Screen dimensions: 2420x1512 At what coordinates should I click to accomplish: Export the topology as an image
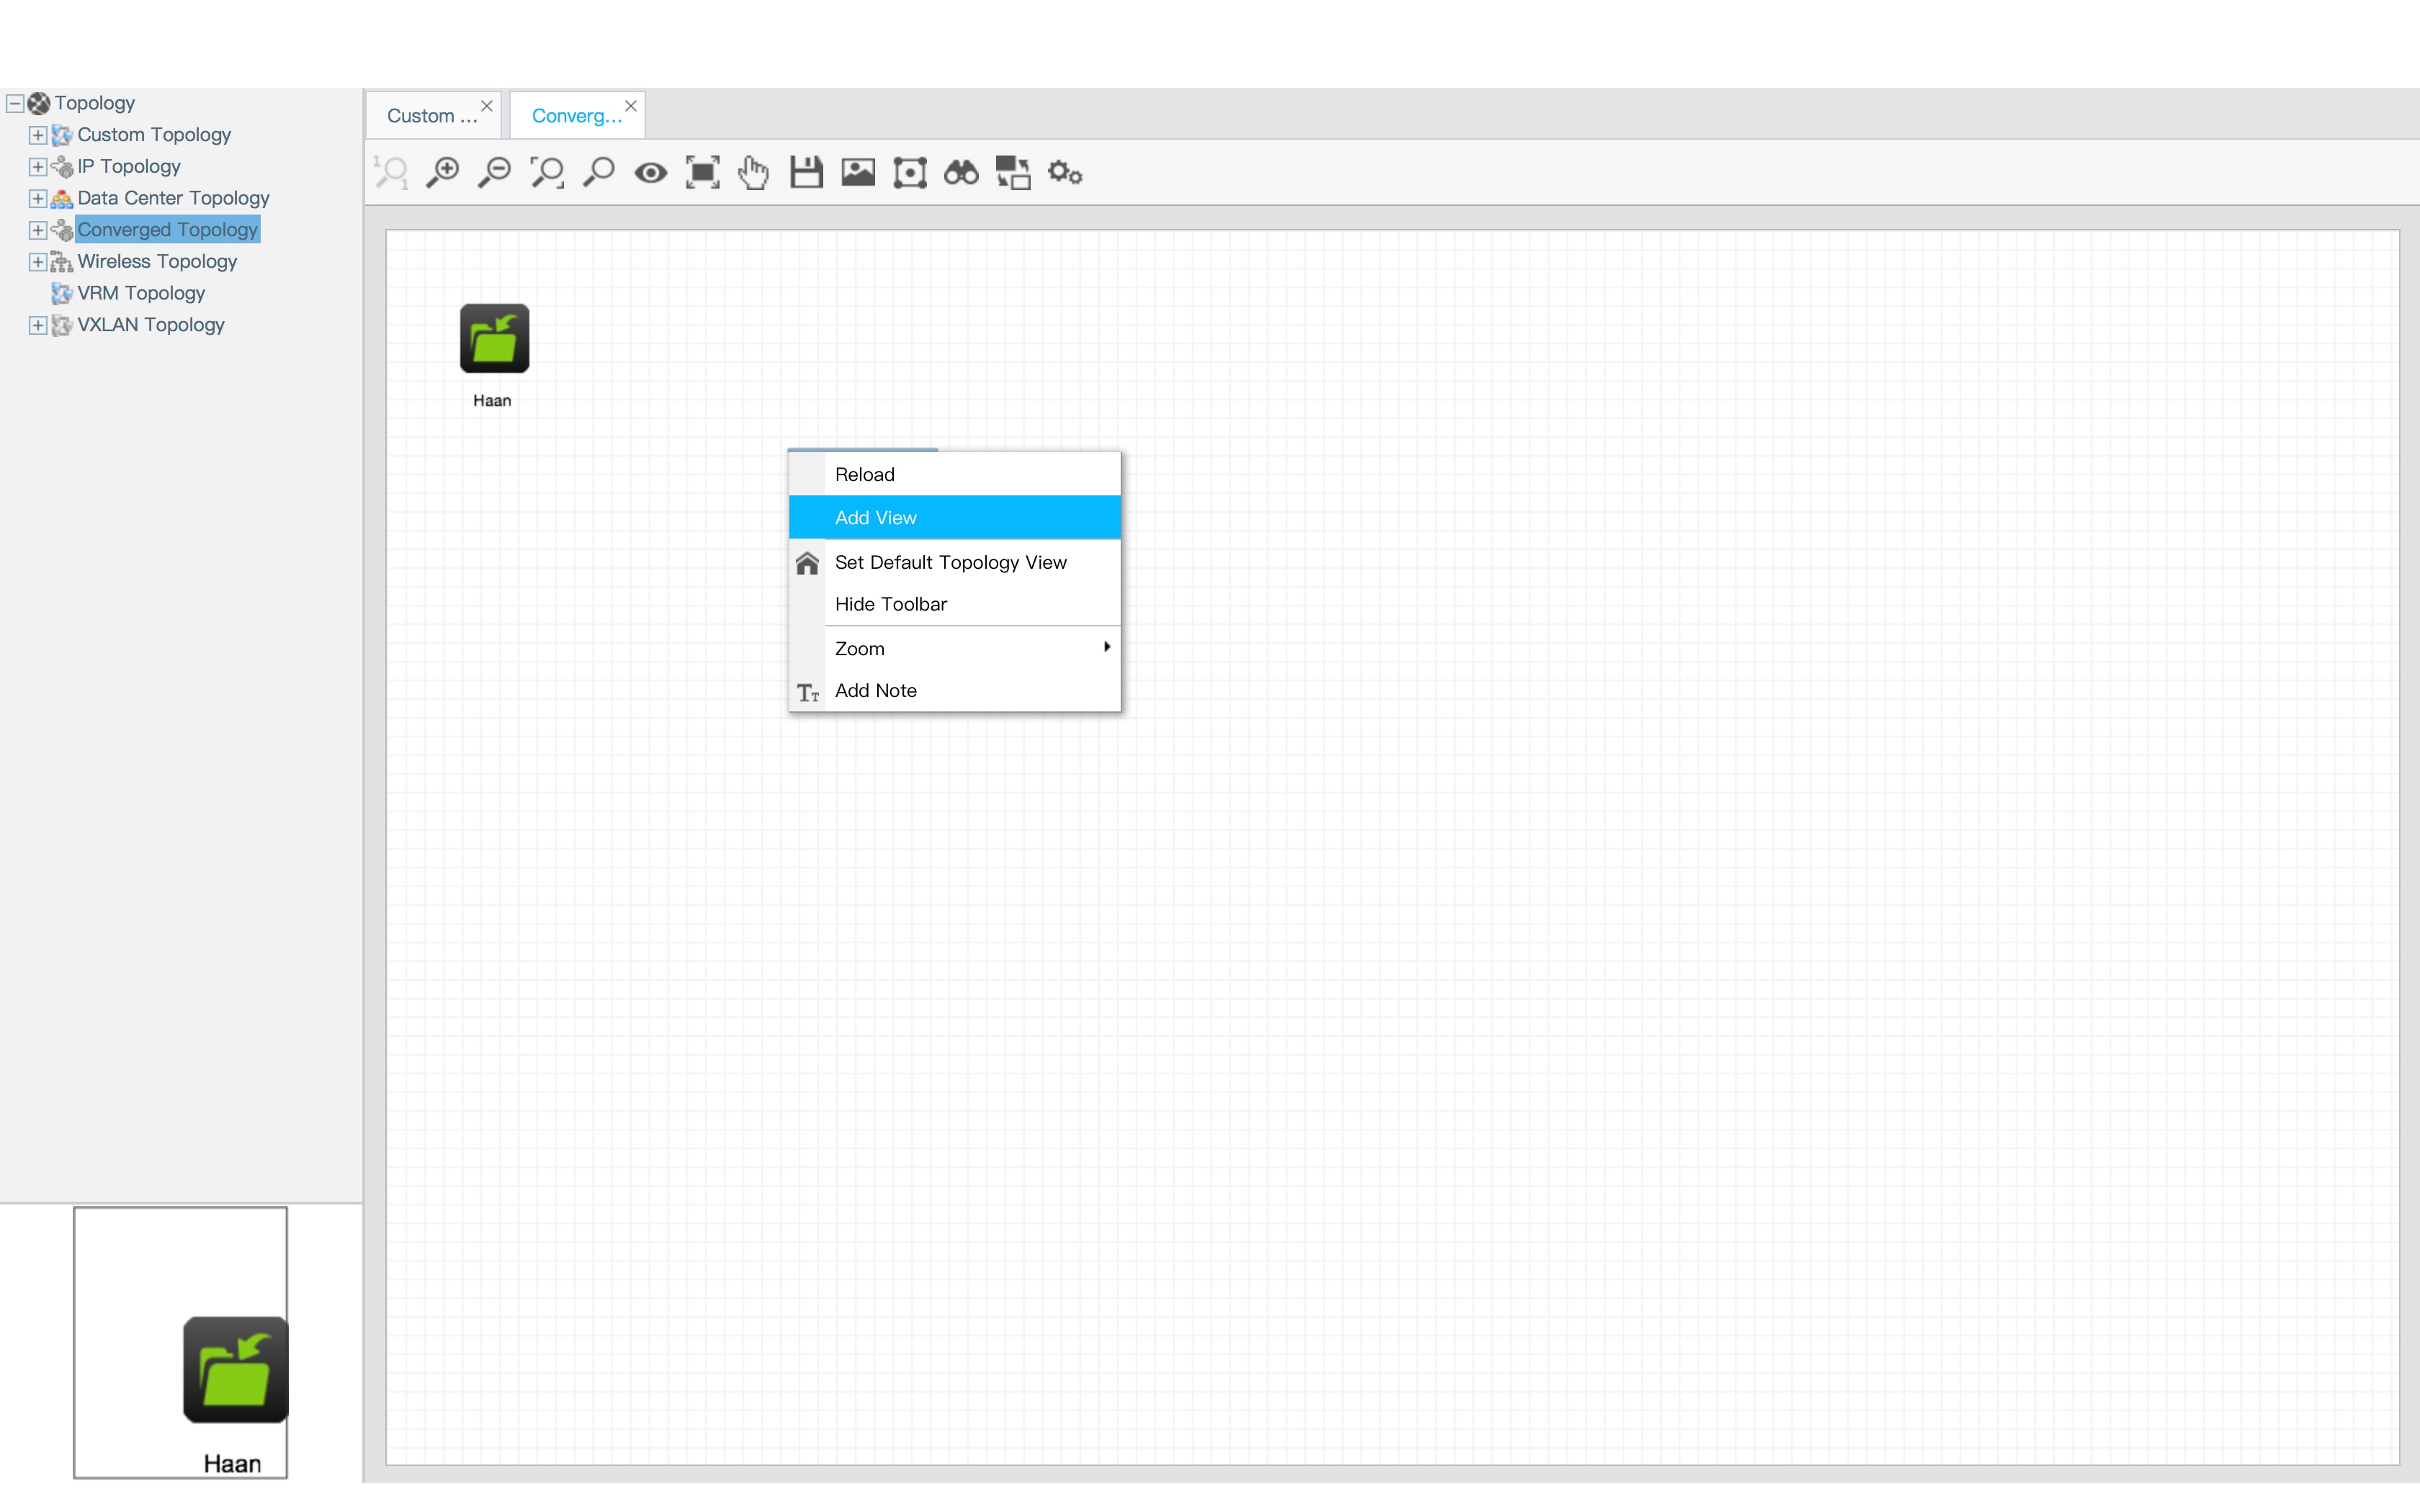pyautogui.click(x=858, y=172)
